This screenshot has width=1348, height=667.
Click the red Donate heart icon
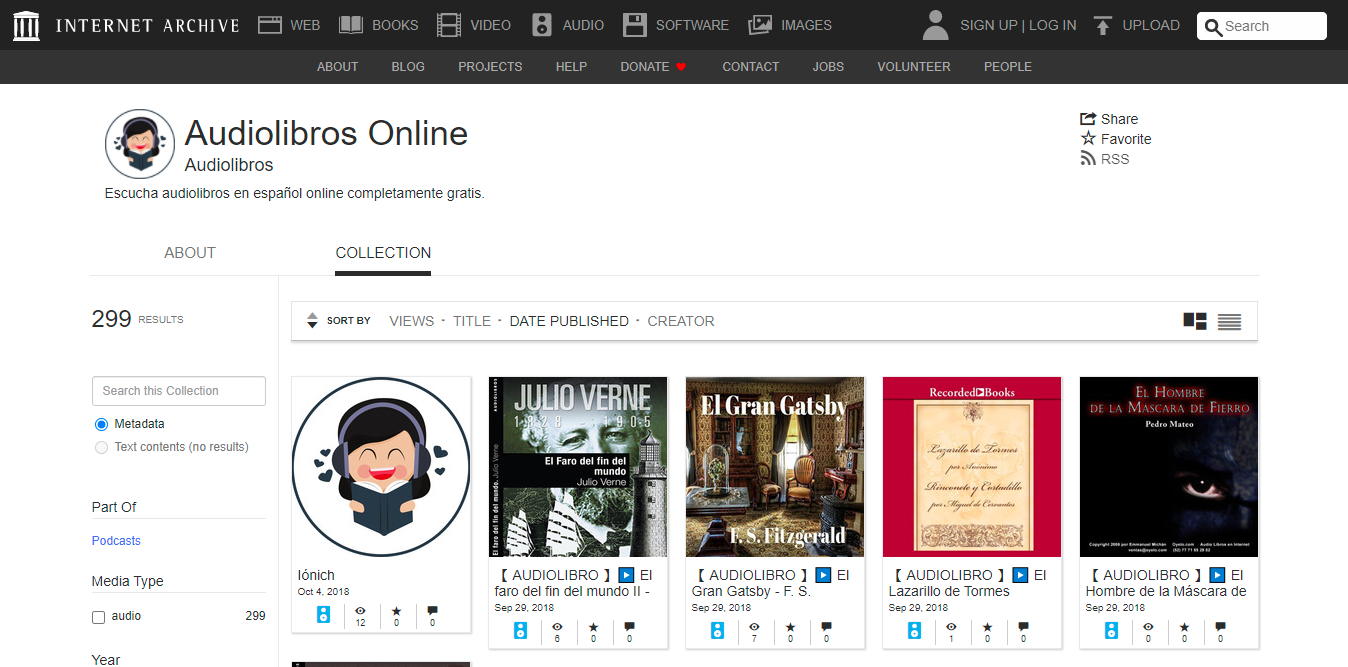pos(681,67)
